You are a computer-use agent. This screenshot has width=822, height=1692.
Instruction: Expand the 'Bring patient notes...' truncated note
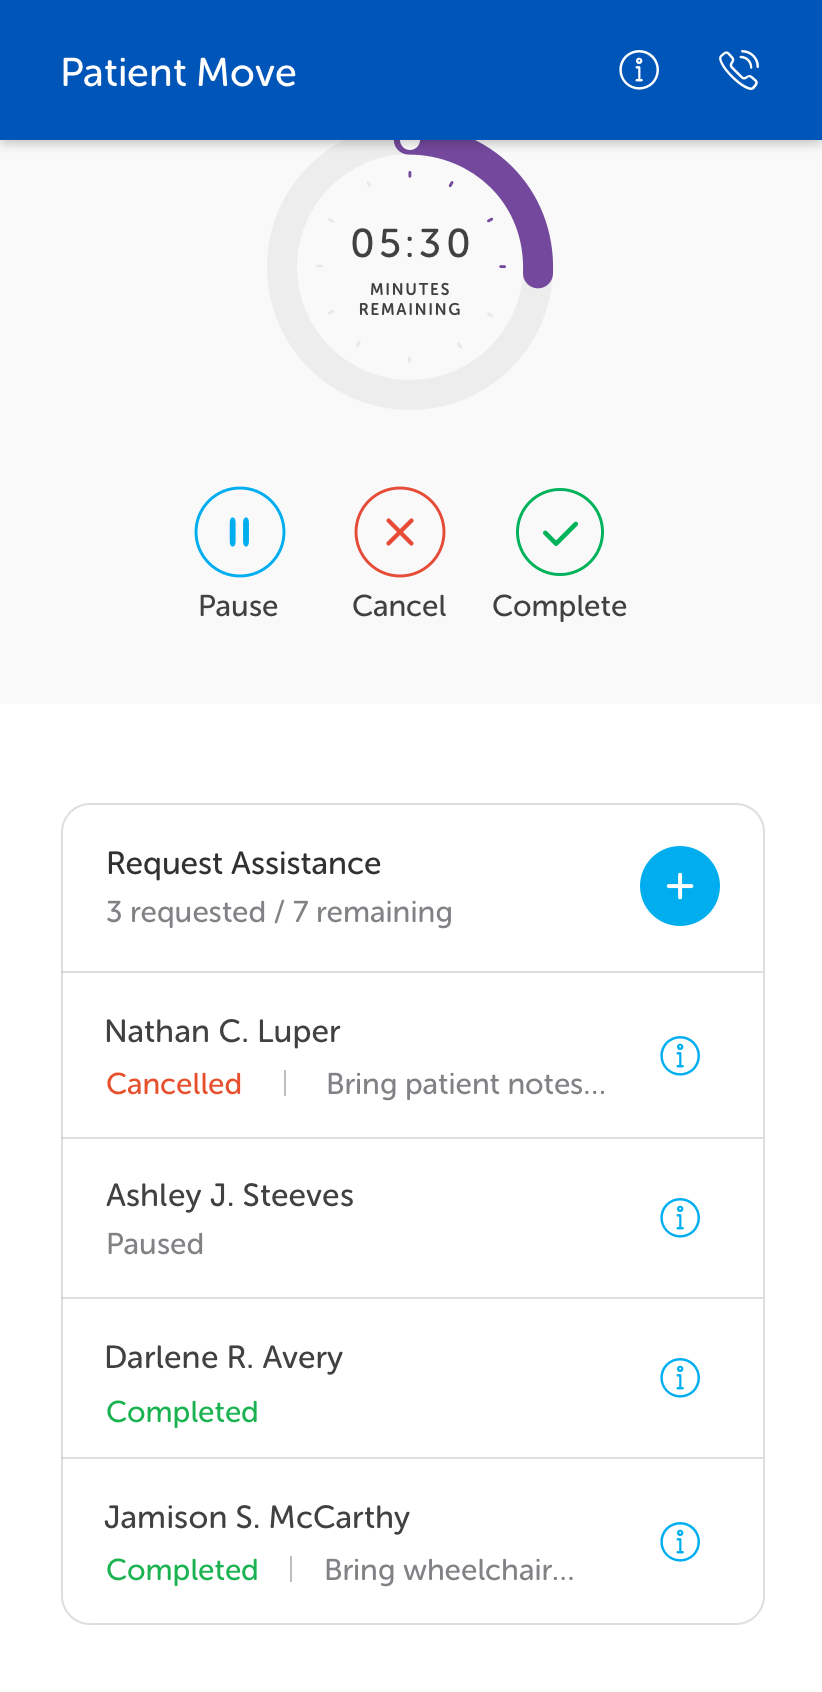point(465,1084)
